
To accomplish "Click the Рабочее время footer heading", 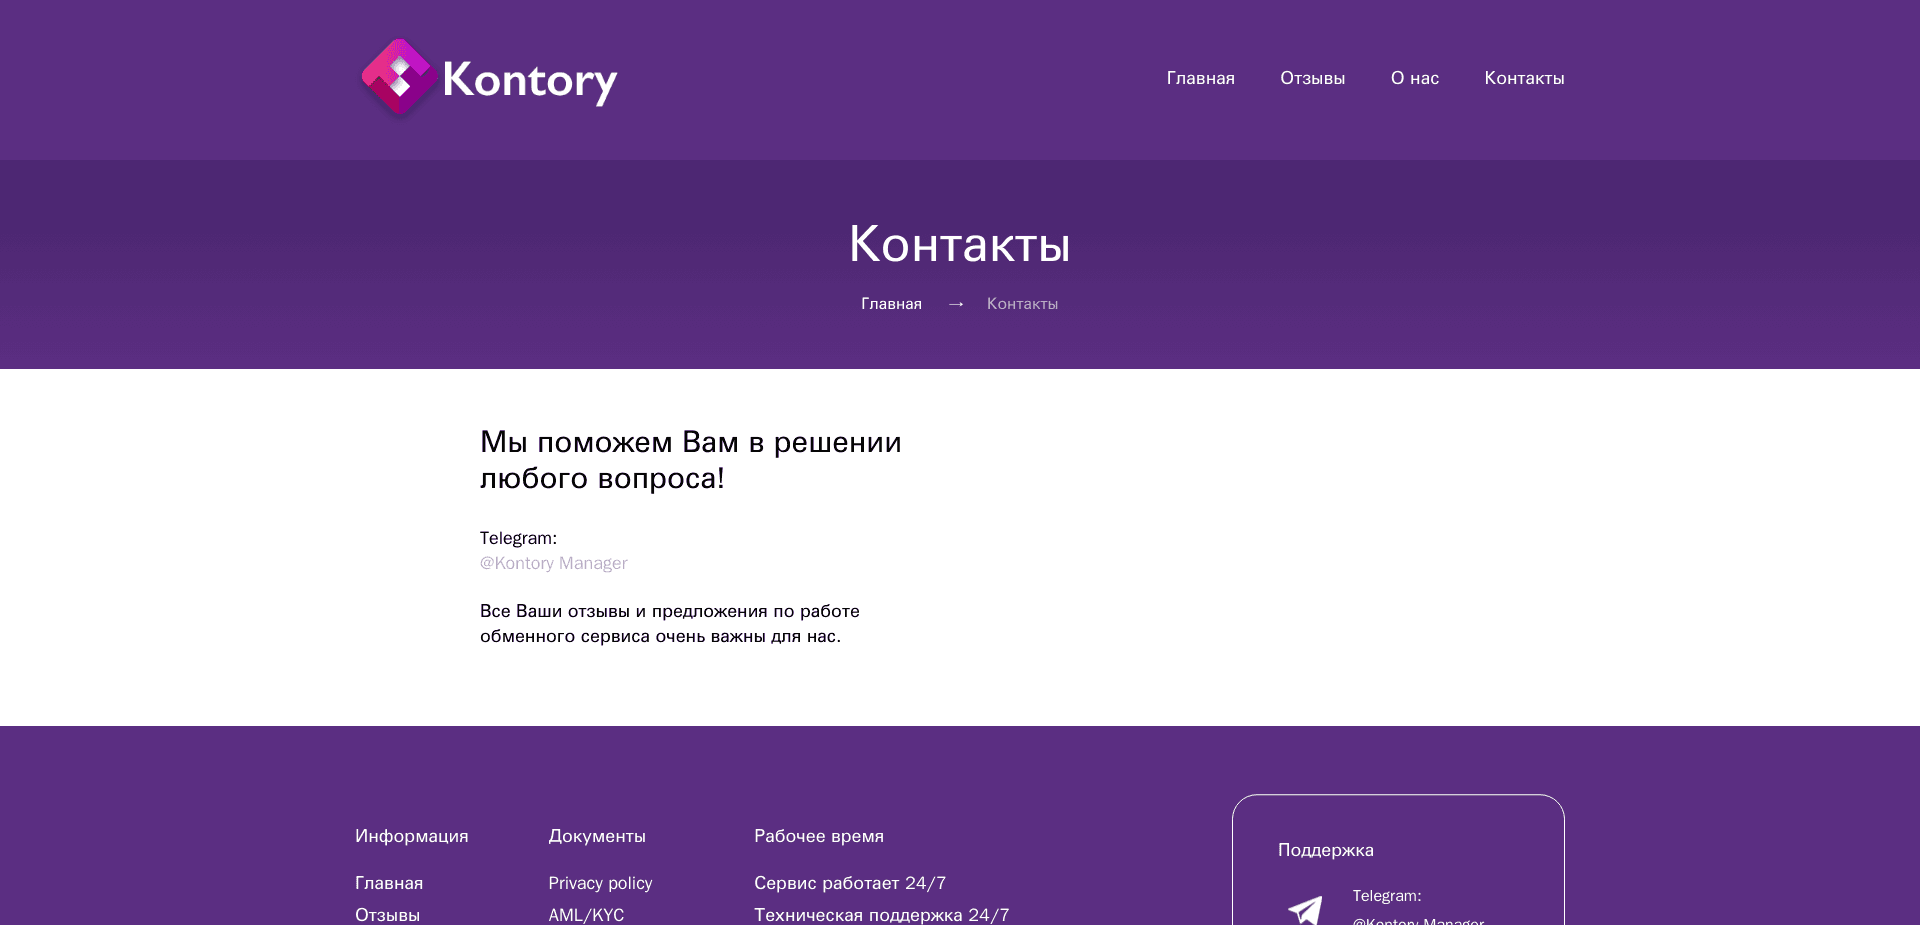I will point(818,837).
